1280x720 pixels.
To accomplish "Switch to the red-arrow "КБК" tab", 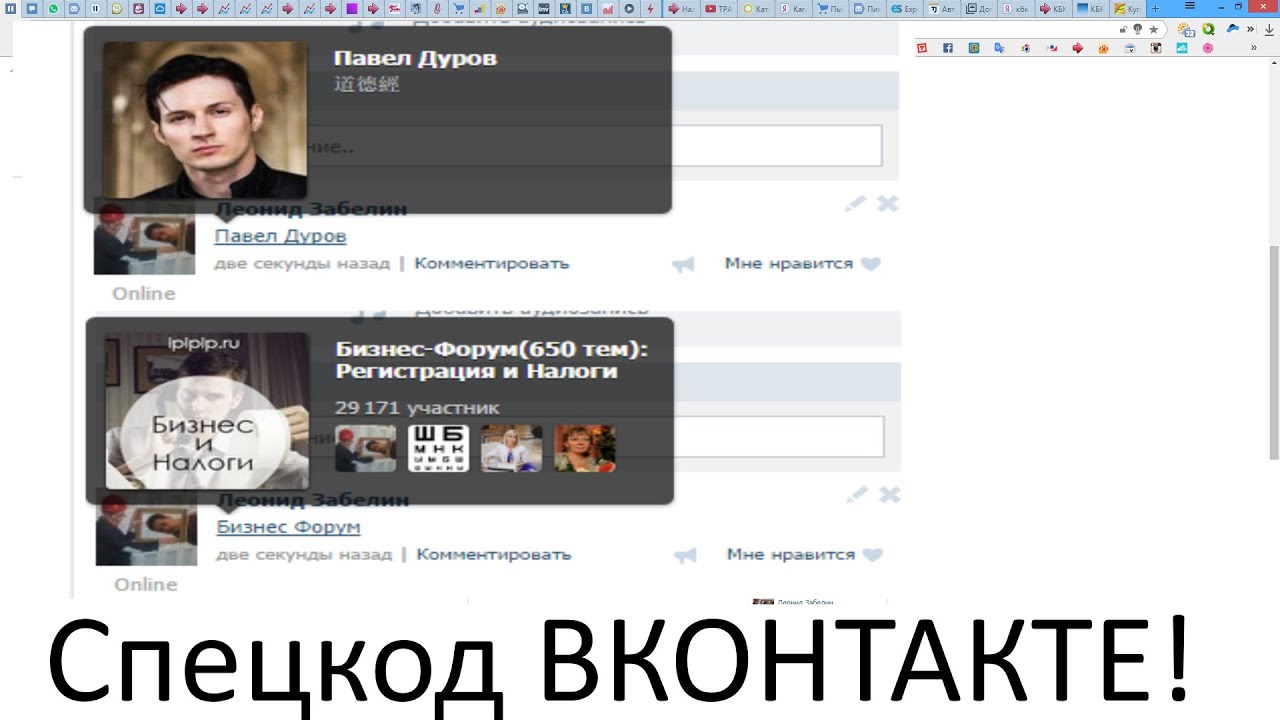I will [1052, 9].
